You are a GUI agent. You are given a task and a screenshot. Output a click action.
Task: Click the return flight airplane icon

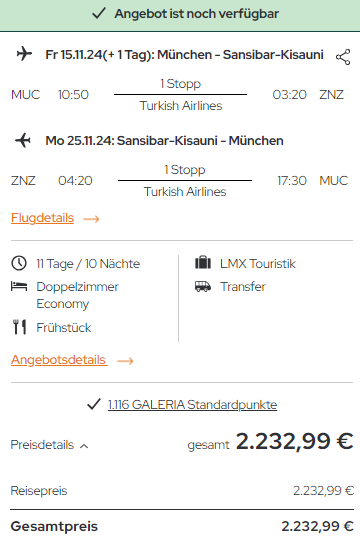click(x=23, y=140)
